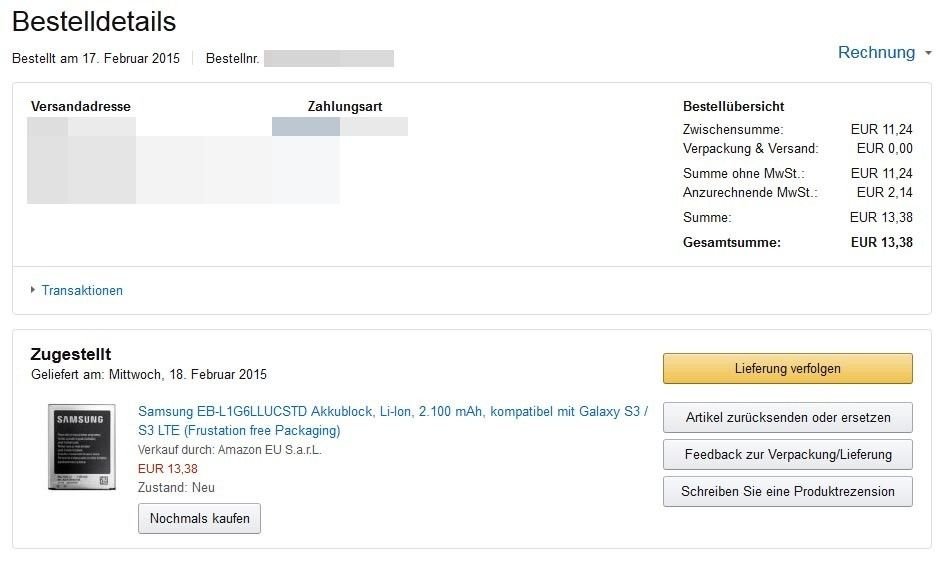Image resolution: width=946 pixels, height=561 pixels.
Task: Click Verkauf durch Amazon EU S.a.r.L. text
Action: pyautogui.click(x=230, y=449)
